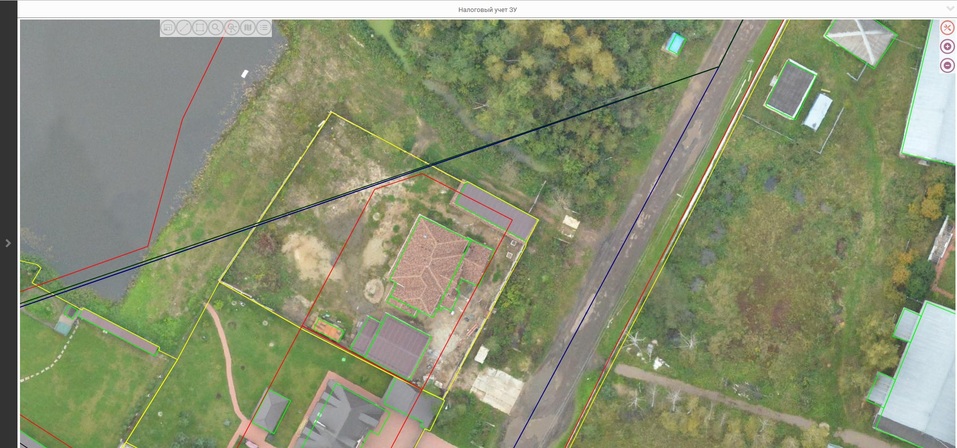
Task: Click the object identify tool beside magnifier
Action: 232,28
